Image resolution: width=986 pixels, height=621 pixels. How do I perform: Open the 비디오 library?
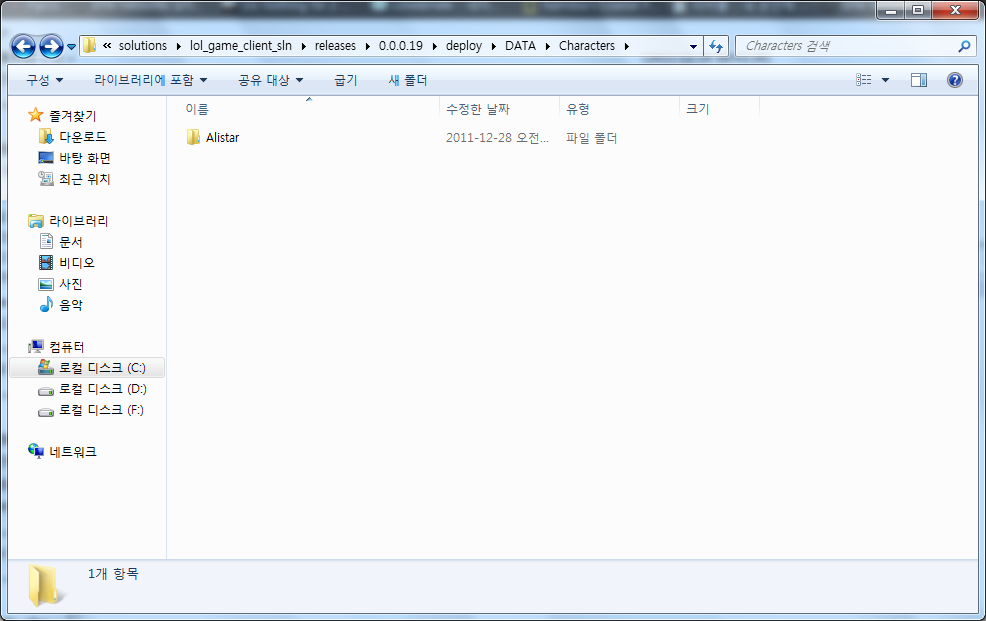tap(77, 263)
